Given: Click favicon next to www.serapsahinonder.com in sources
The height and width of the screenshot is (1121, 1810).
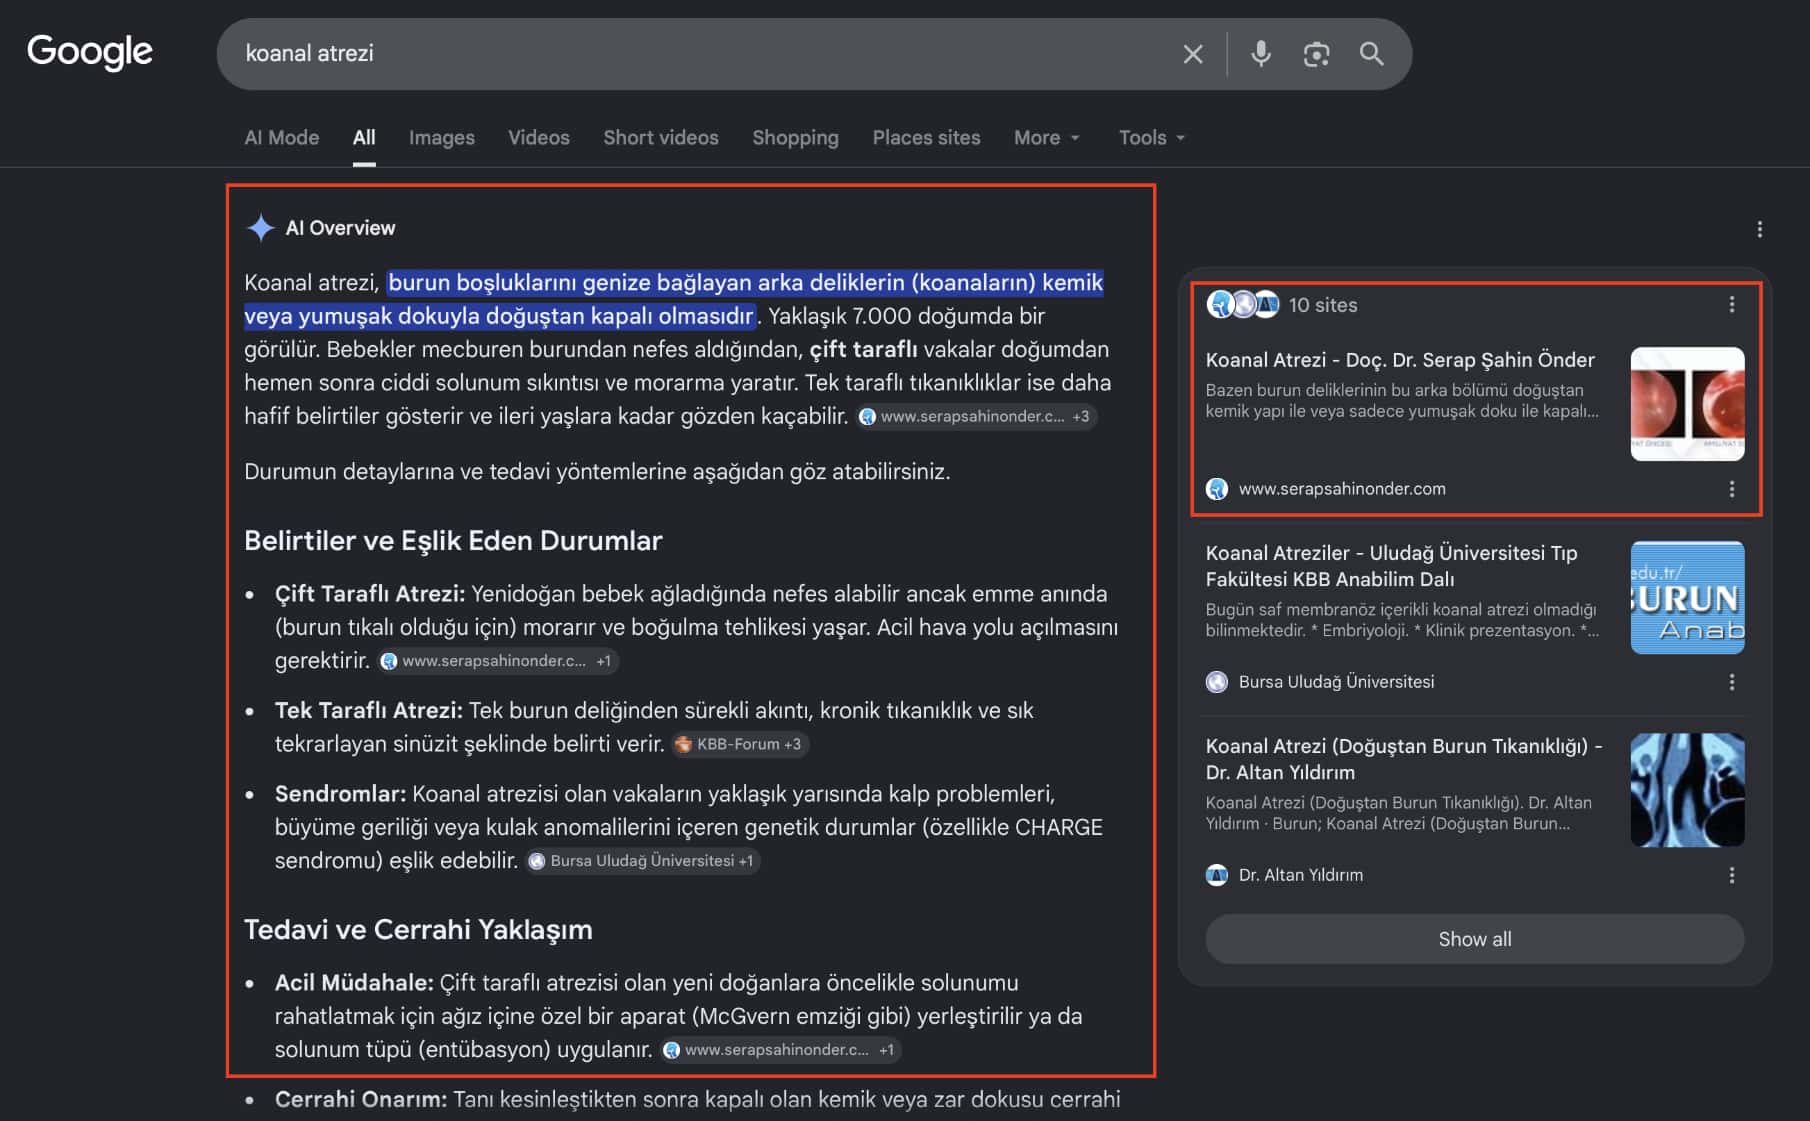Looking at the screenshot, I should click(x=1217, y=489).
